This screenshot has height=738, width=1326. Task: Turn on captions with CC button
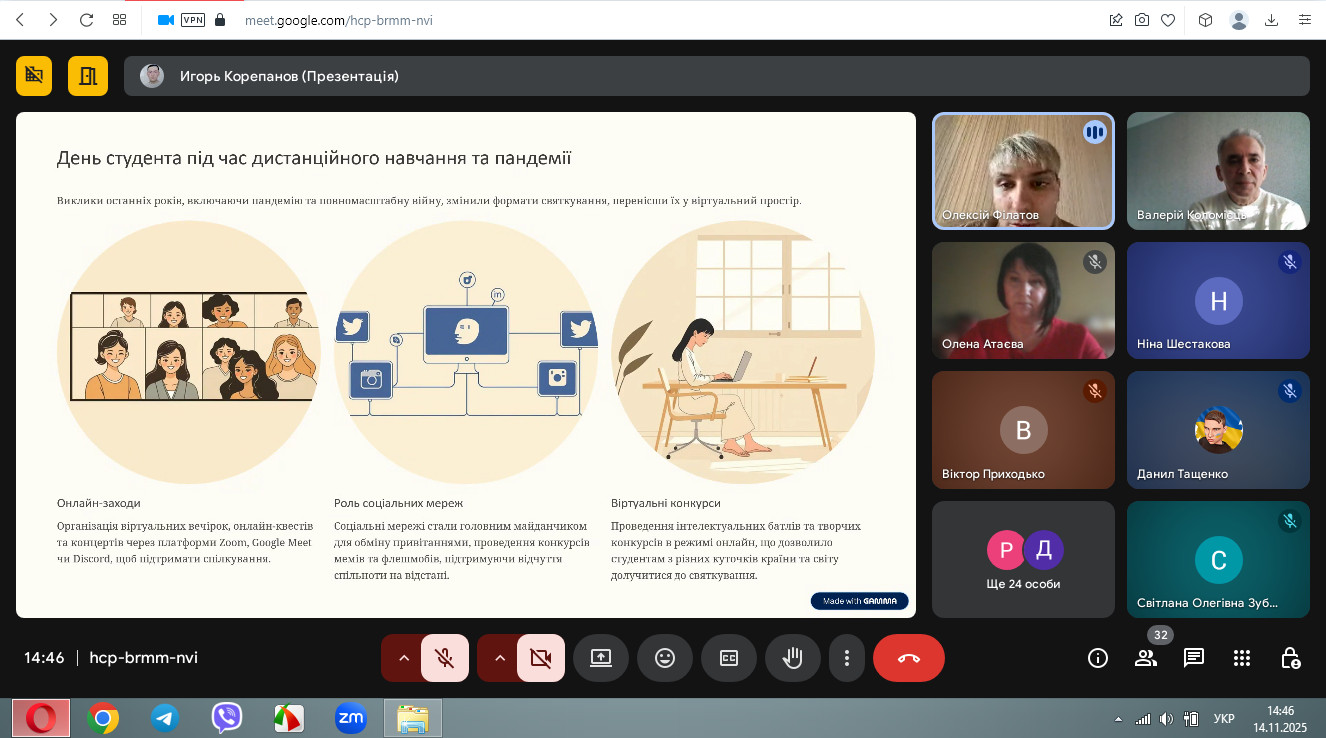728,658
